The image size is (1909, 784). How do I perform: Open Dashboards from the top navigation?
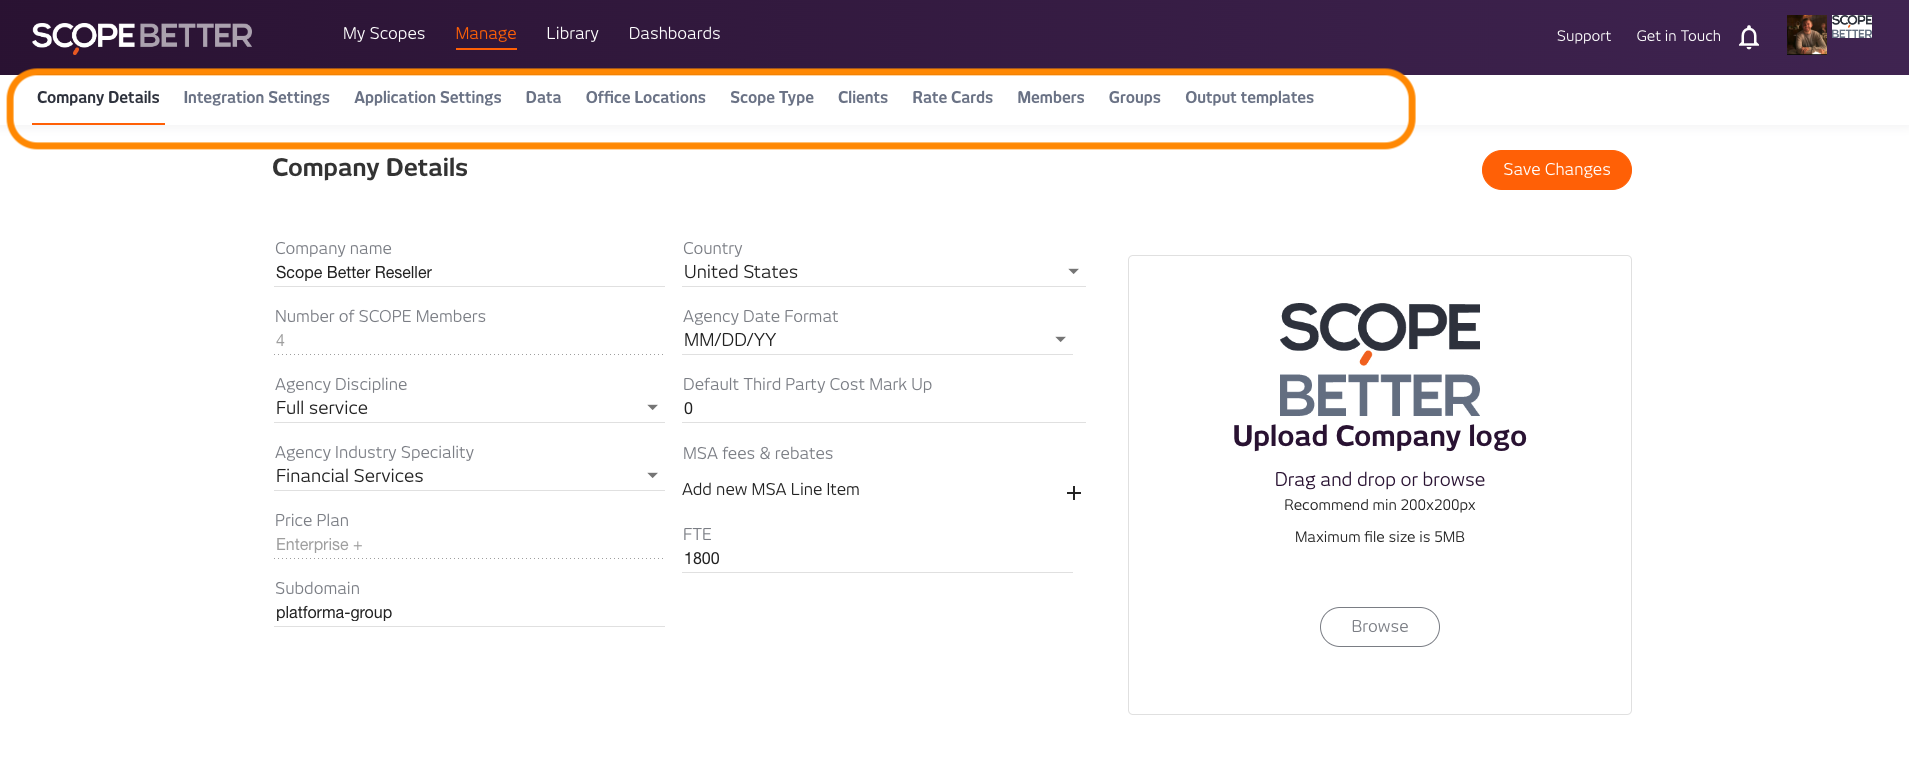point(674,33)
